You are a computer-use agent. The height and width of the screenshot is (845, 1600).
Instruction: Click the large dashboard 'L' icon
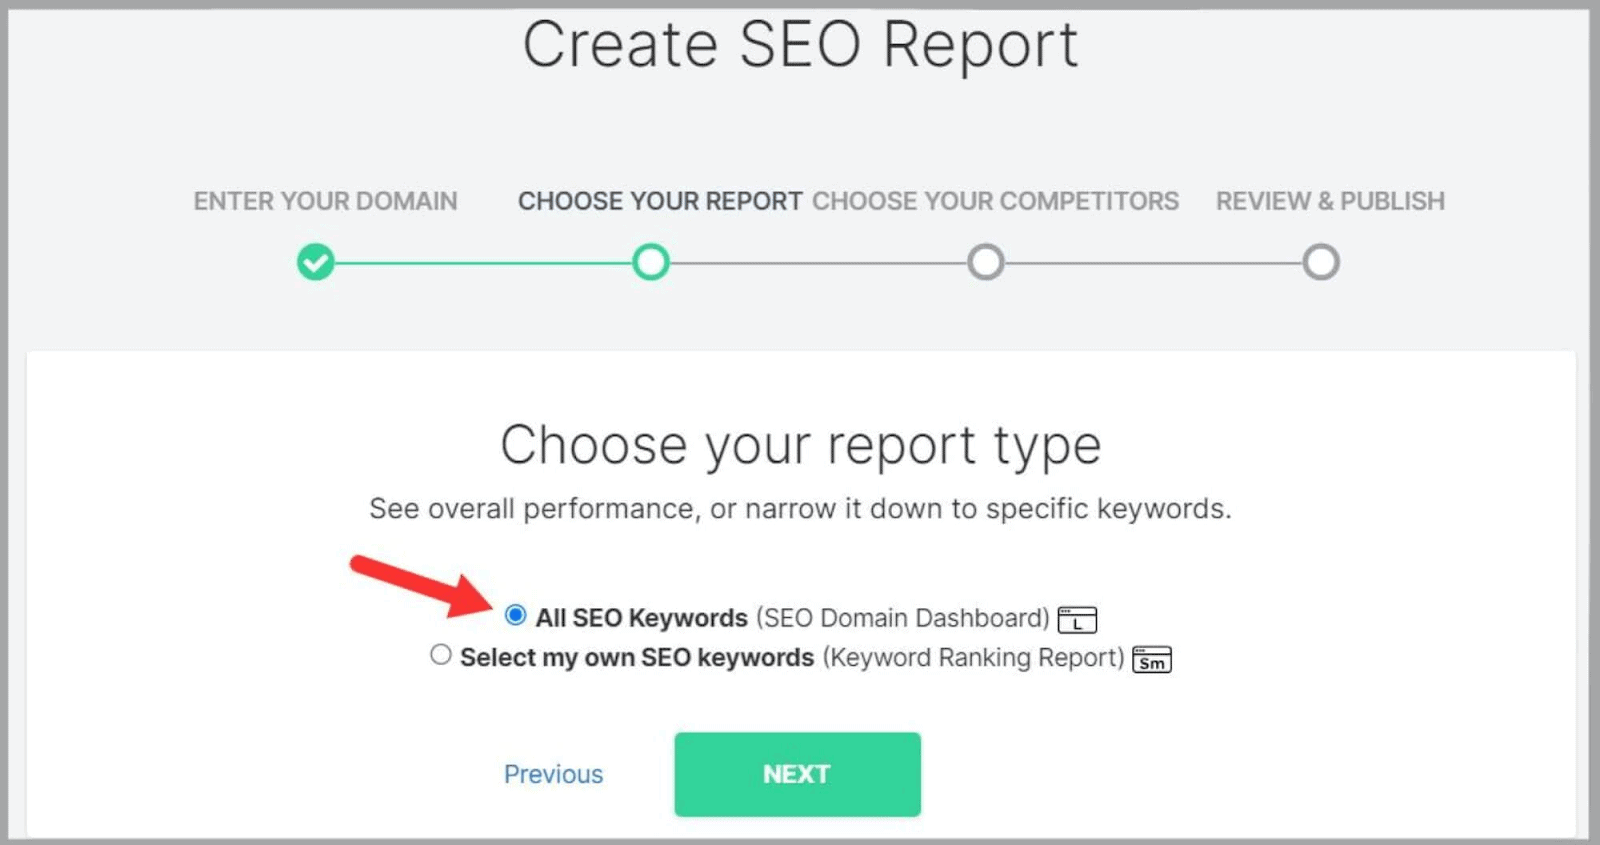[x=1077, y=620]
